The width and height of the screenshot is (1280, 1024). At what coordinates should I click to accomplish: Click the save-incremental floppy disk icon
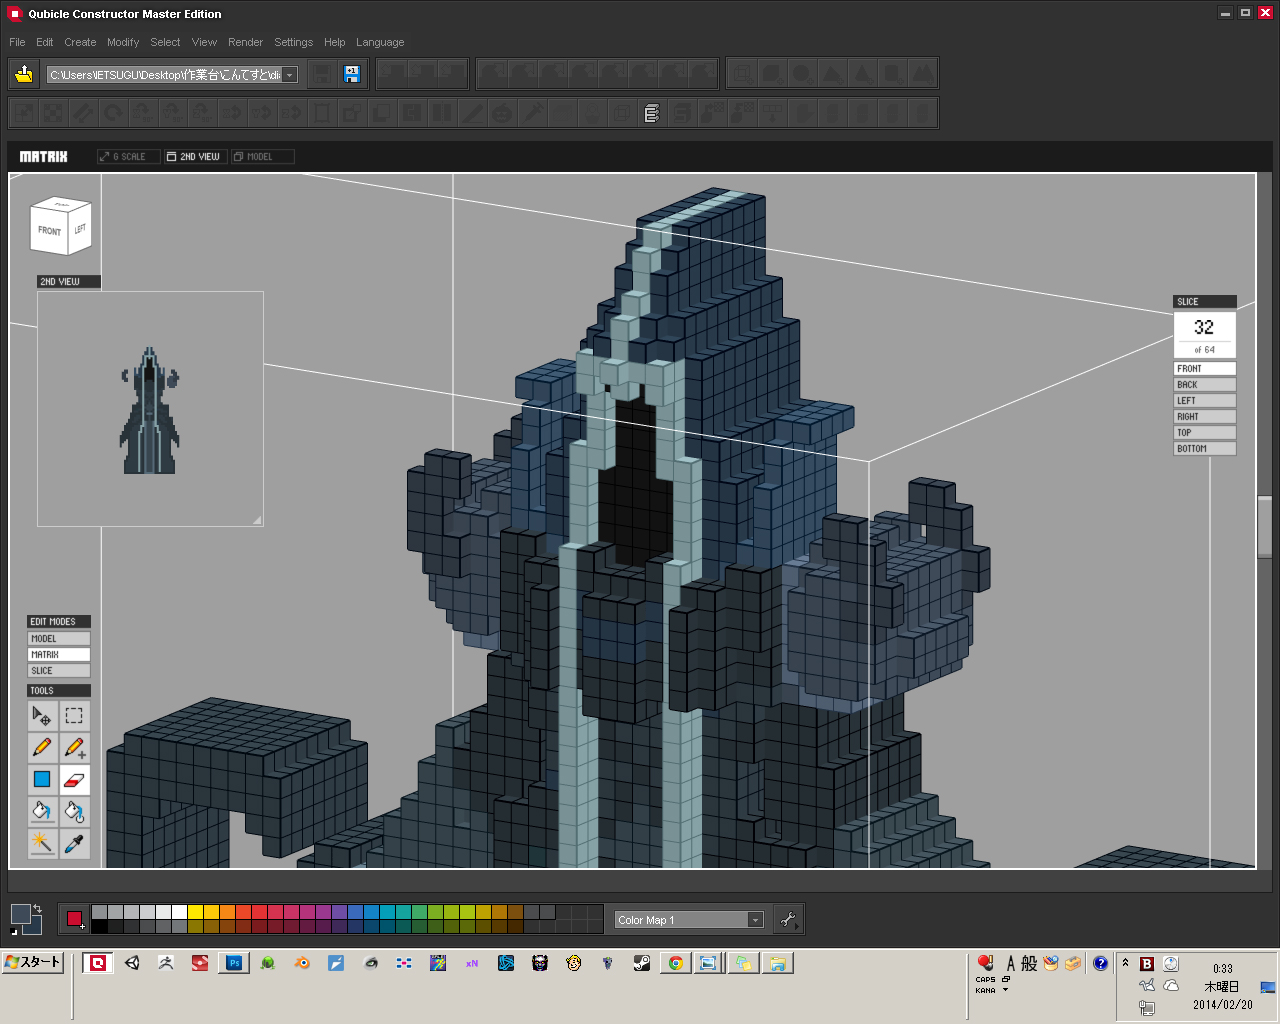pyautogui.click(x=351, y=74)
